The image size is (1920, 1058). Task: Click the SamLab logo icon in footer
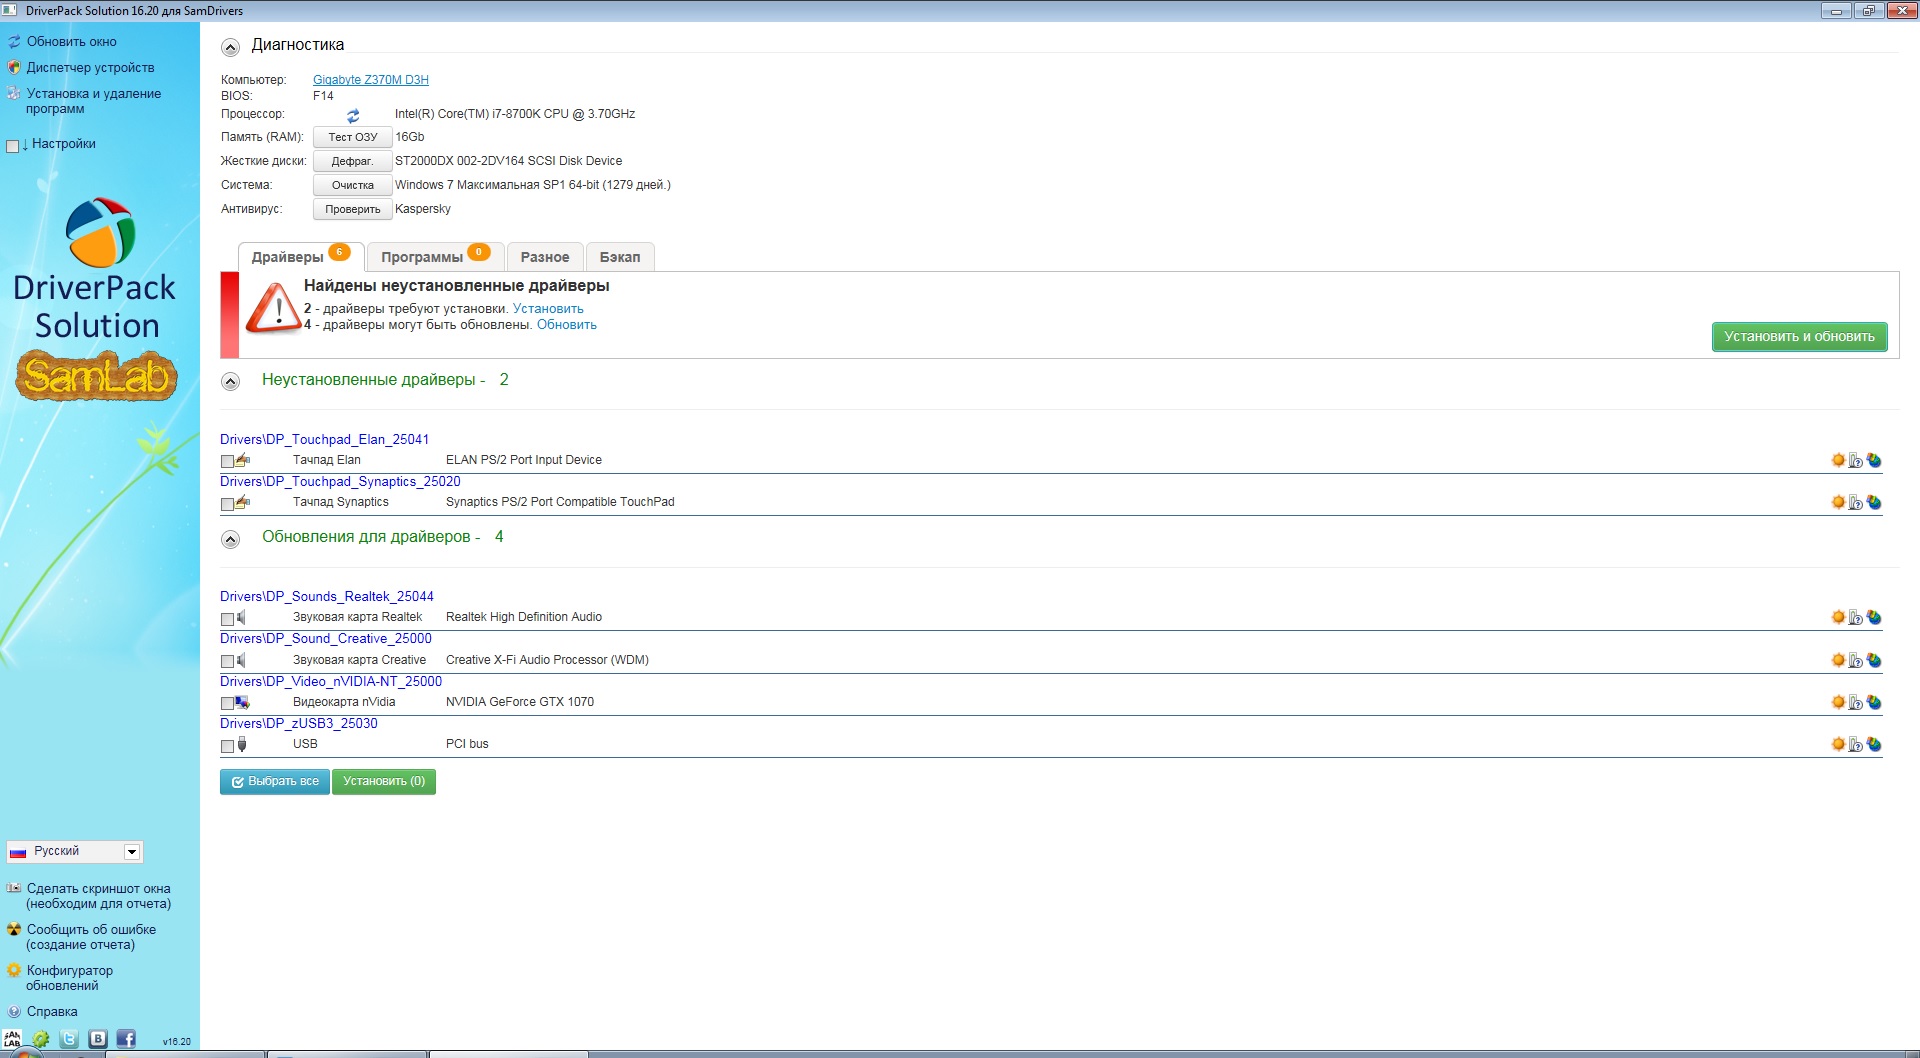click(13, 1039)
